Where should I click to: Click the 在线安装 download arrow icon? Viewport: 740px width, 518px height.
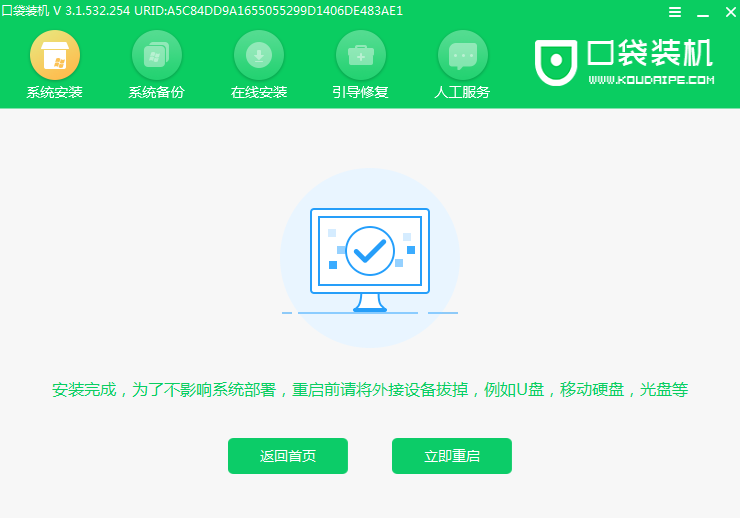[x=259, y=55]
